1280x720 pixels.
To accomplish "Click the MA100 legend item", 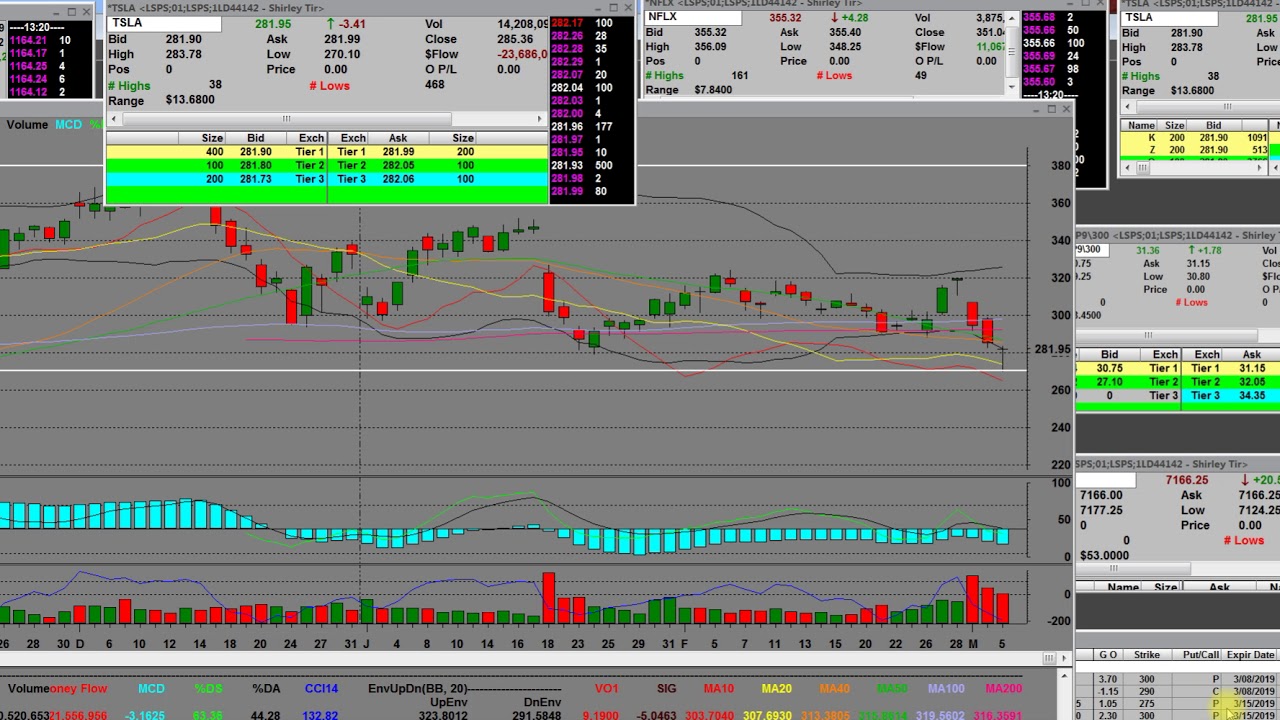I will pyautogui.click(x=946, y=688).
